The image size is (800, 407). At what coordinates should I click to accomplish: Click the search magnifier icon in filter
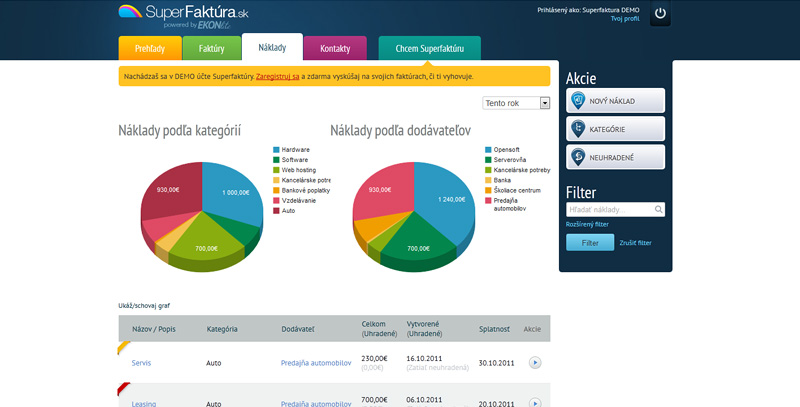coord(658,209)
